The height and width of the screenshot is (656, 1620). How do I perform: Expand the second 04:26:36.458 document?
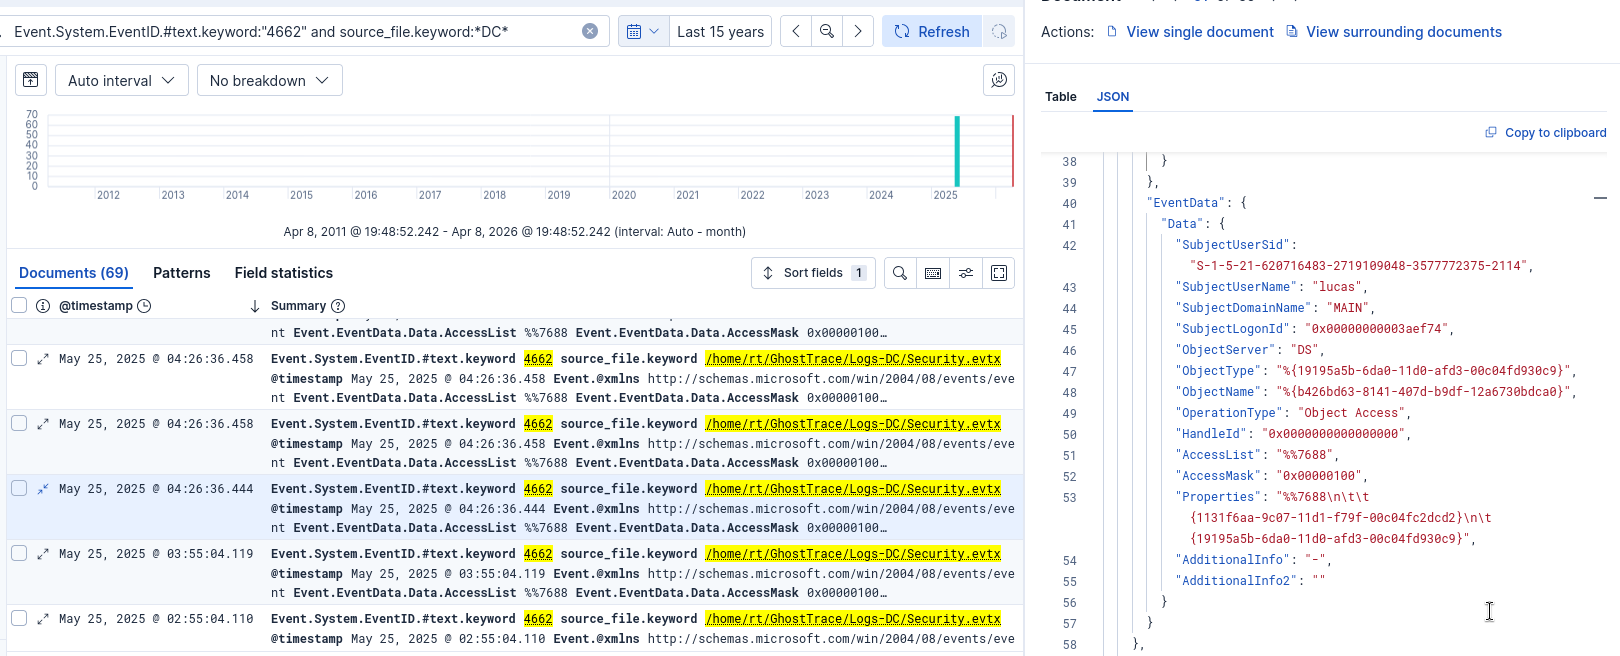tap(43, 424)
